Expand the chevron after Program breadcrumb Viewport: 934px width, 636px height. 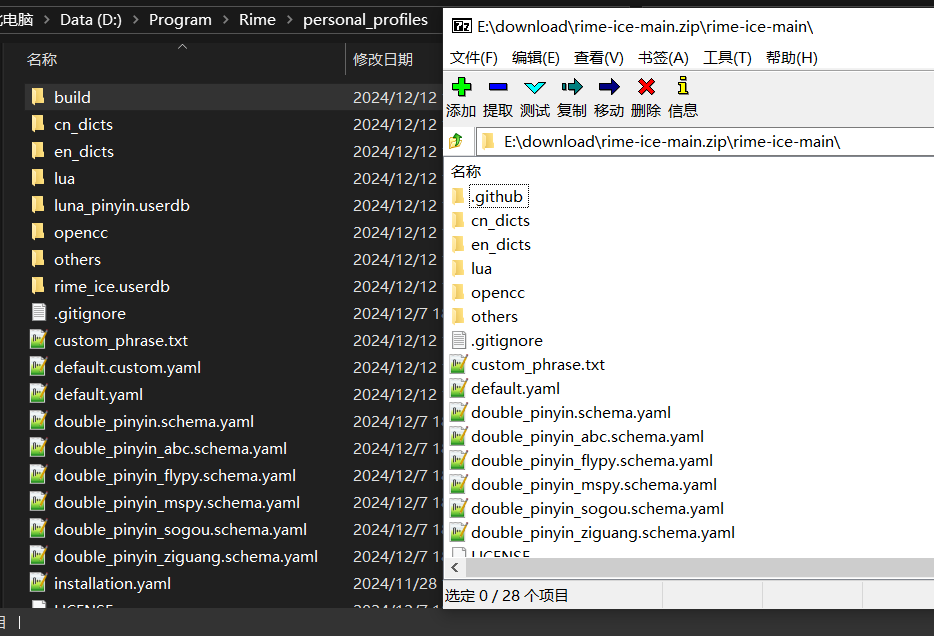[226, 20]
